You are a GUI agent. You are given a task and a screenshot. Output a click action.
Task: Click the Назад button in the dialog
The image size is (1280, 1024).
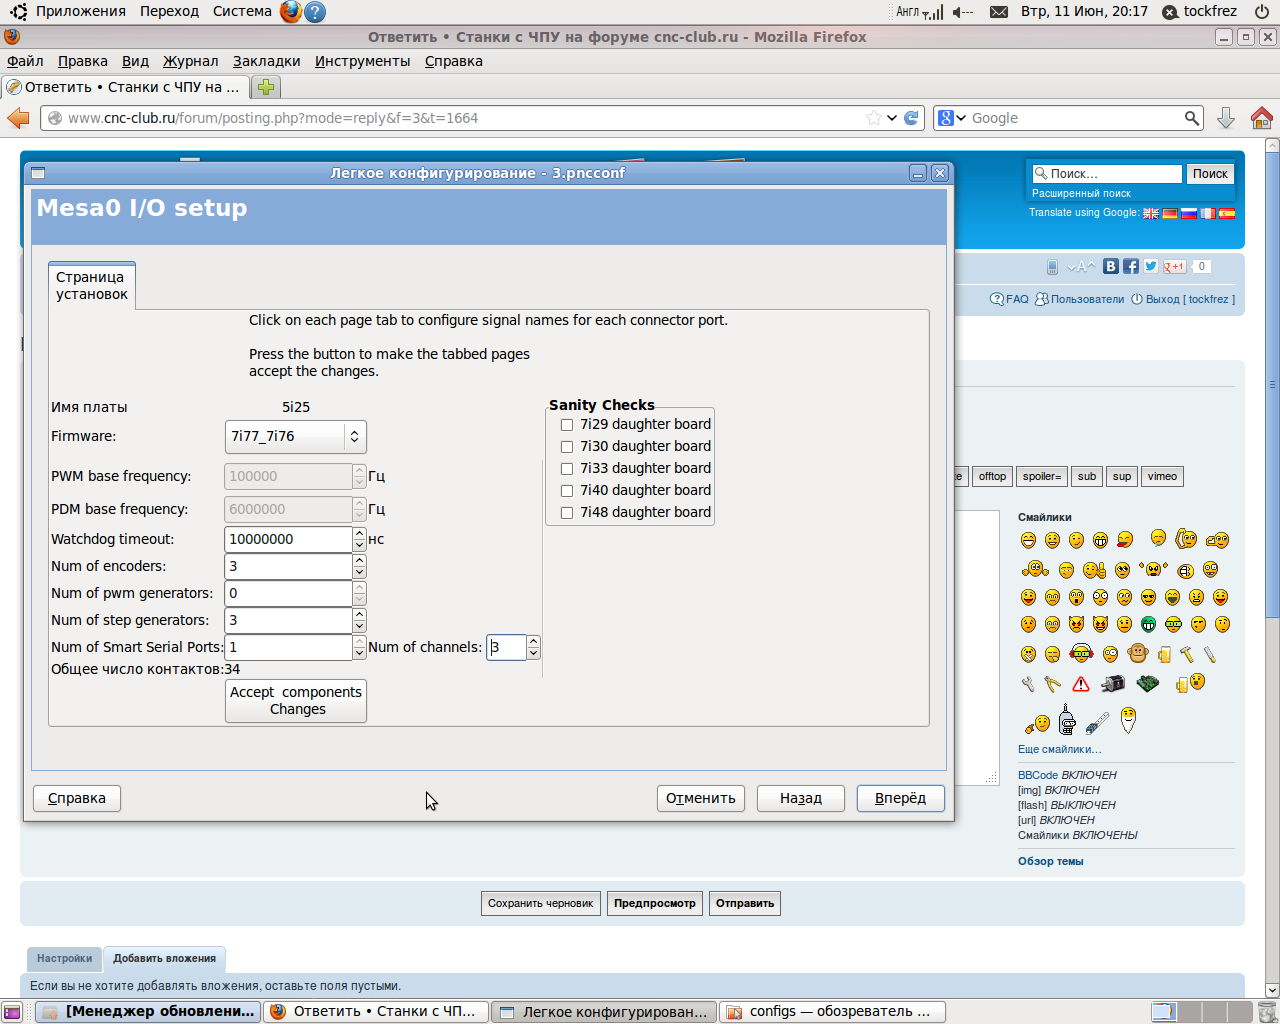coord(801,798)
